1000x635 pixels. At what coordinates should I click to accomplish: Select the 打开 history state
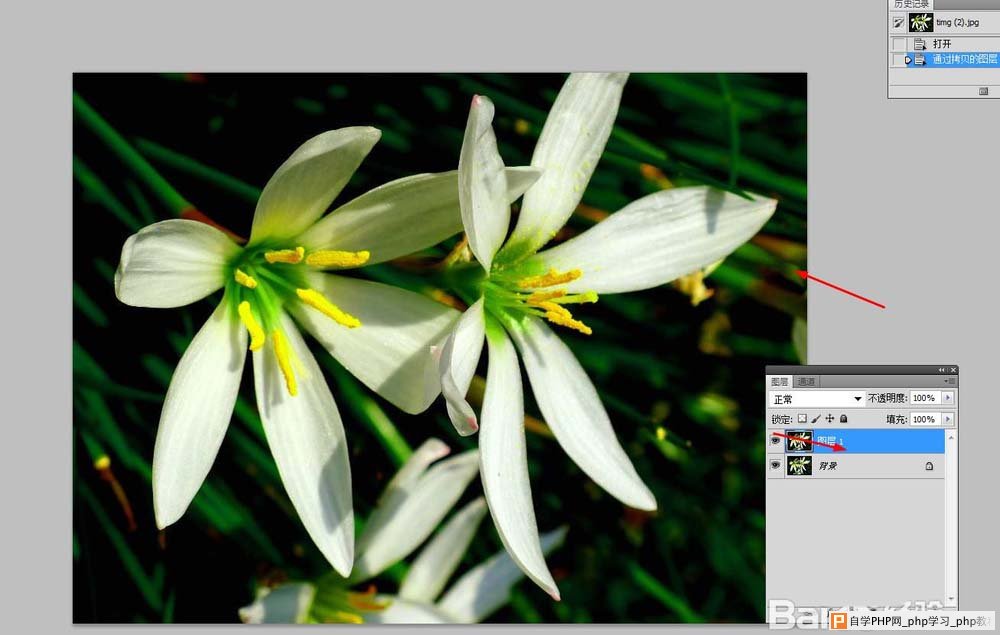[942, 44]
